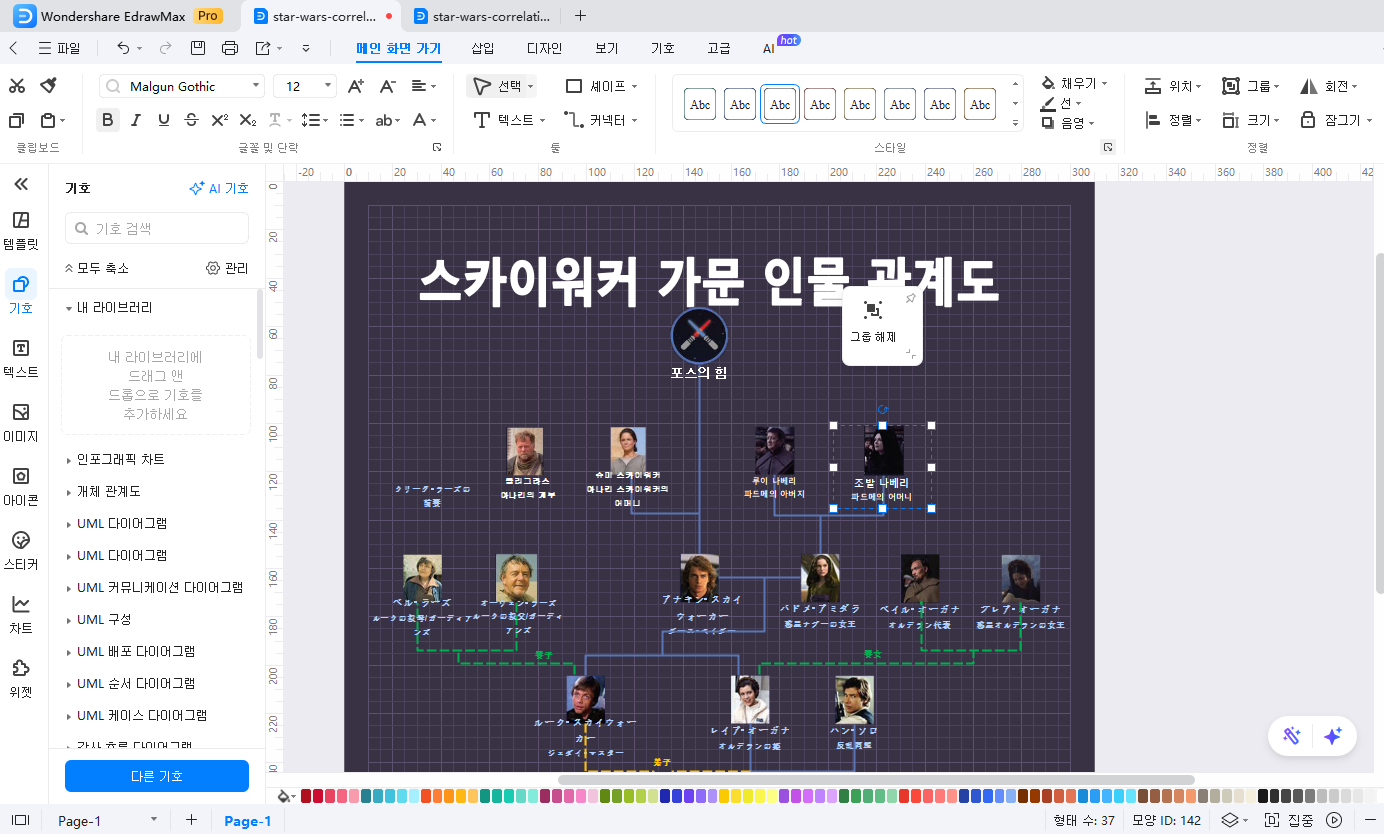The width and height of the screenshot is (1384, 834).
Task: Toggle strikethrough text formatting
Action: click(192, 120)
